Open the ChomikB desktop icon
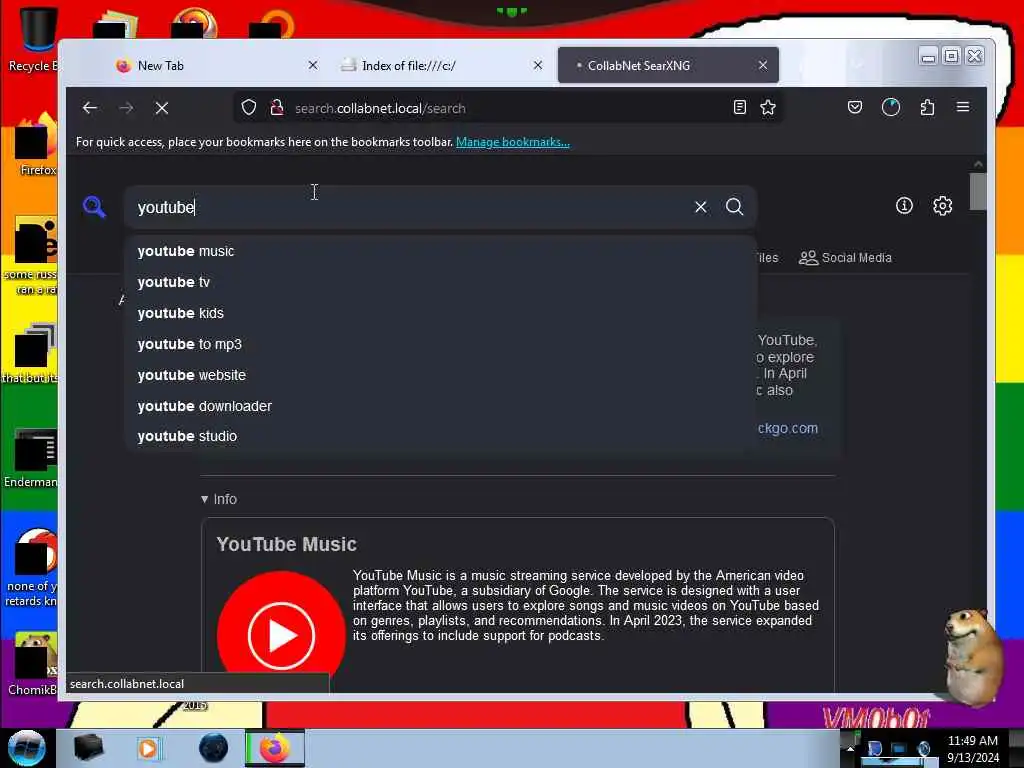The height and width of the screenshot is (768, 1024). pos(33,663)
